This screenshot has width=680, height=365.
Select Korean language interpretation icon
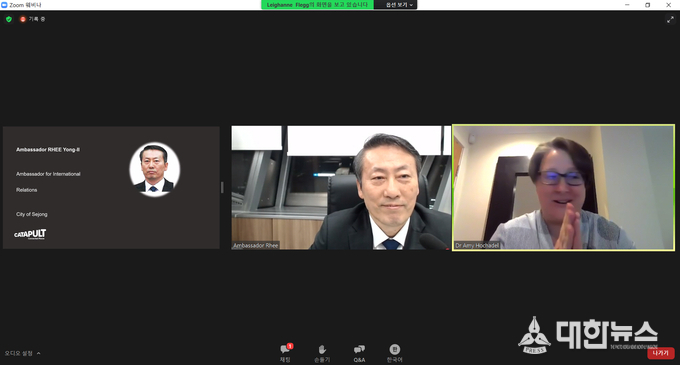tap(395, 349)
